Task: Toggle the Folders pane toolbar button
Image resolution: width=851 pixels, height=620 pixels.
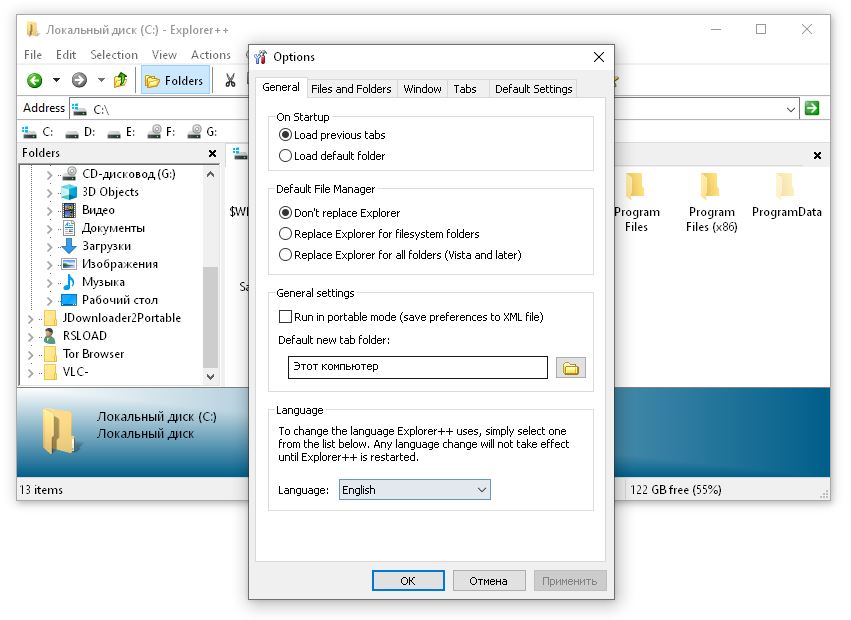Action: [175, 80]
